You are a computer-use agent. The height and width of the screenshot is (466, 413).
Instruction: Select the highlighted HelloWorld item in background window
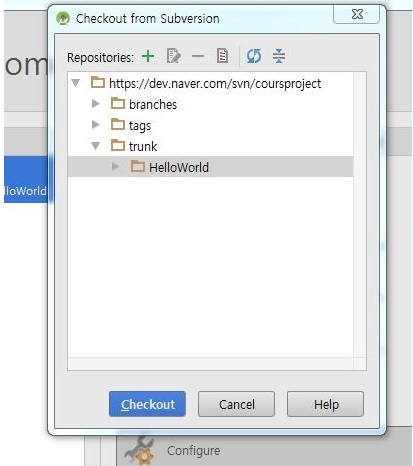25,179
